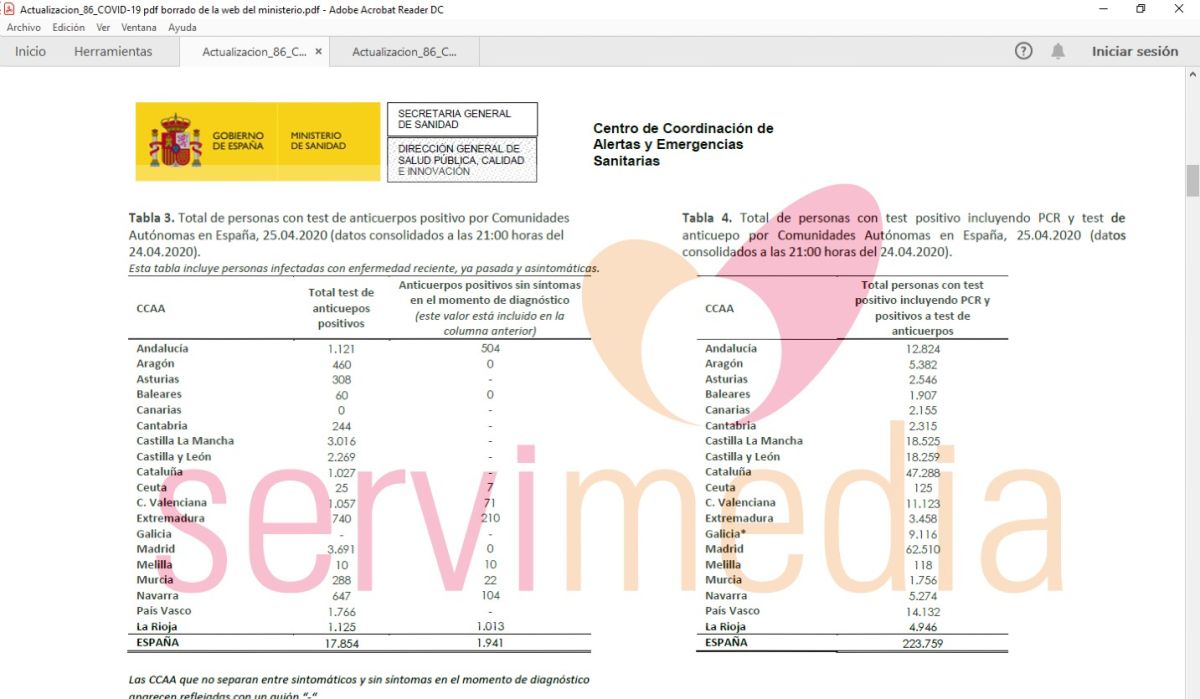This screenshot has height=699, width=1200.
Task: Click the Adobe PDF icon in title bar
Action: (x=9, y=8)
